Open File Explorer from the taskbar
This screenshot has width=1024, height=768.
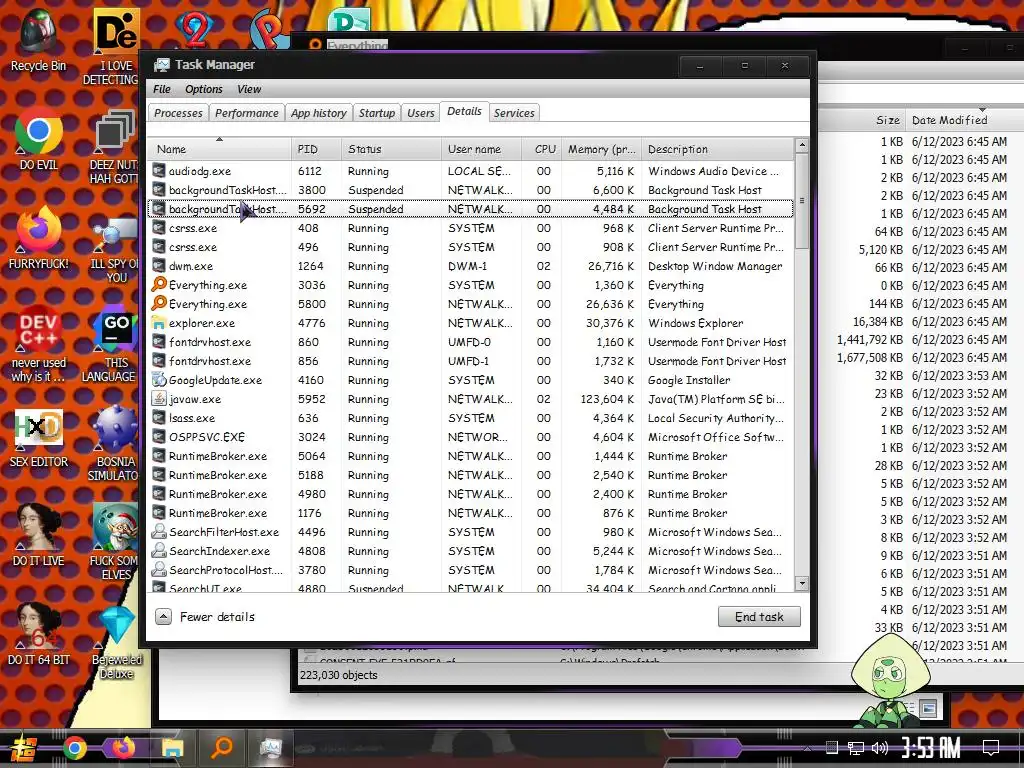click(172, 748)
